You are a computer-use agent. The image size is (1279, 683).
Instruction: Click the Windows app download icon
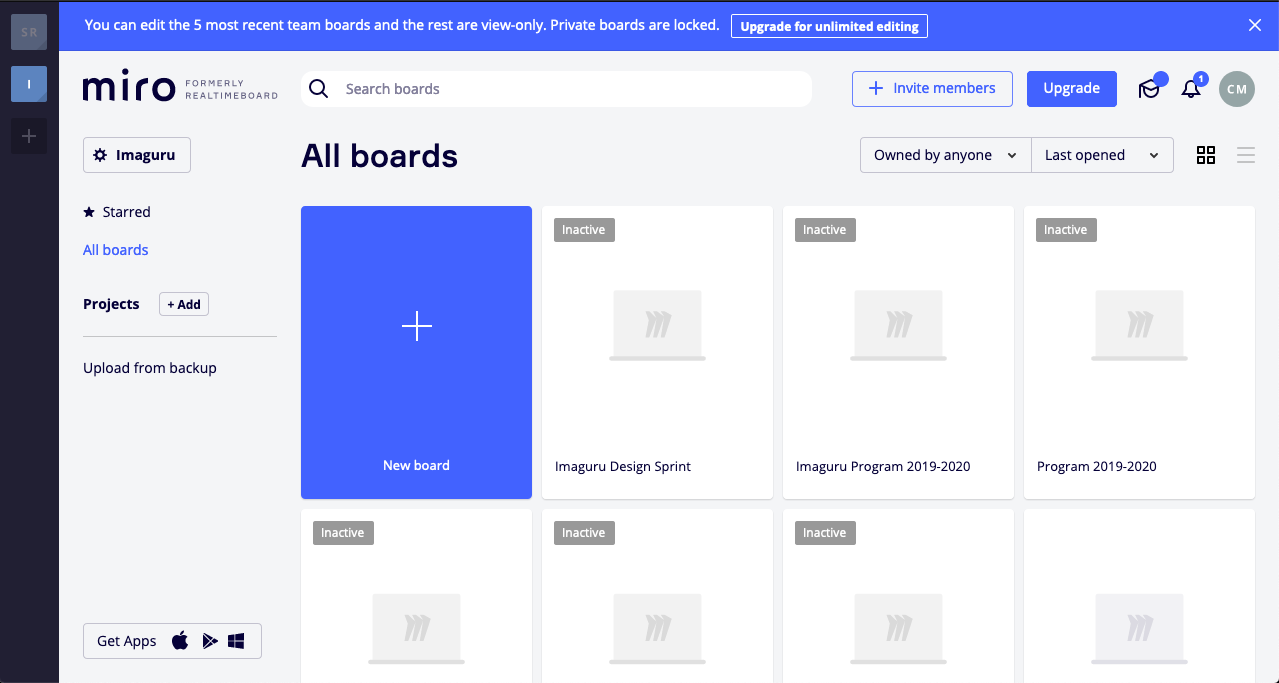[x=236, y=641]
